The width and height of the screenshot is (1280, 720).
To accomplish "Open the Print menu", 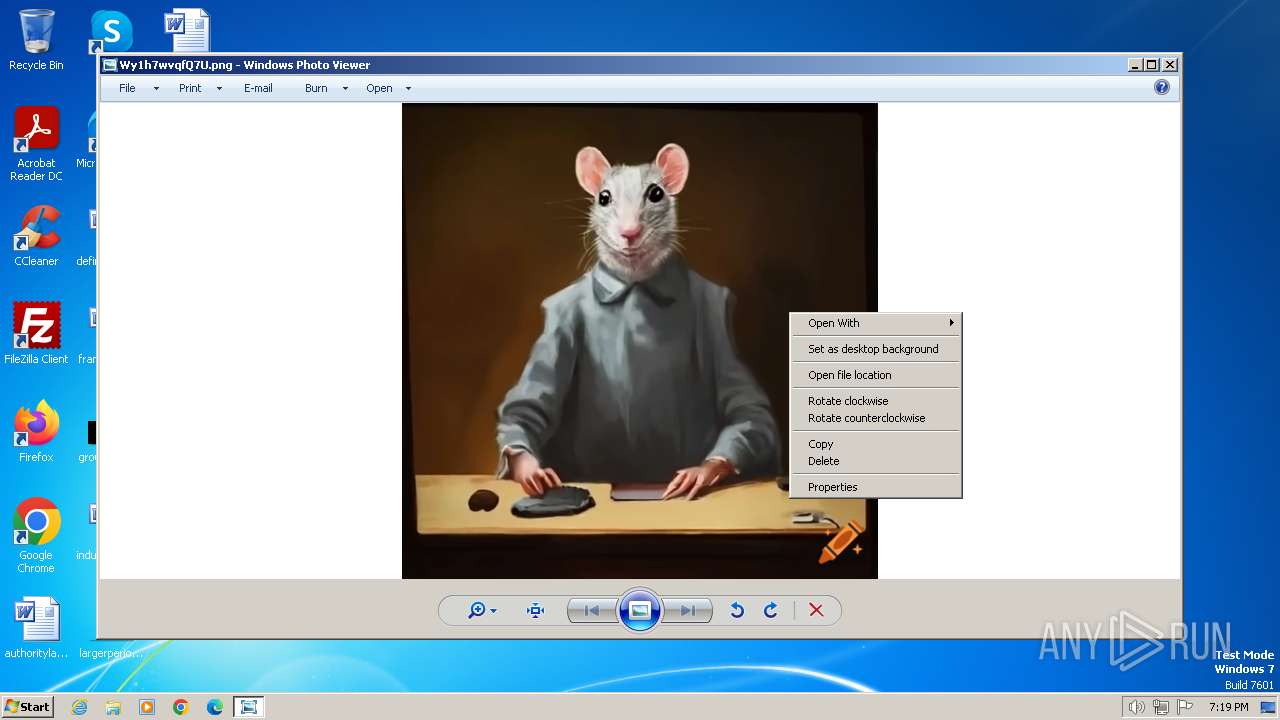I will [x=190, y=88].
